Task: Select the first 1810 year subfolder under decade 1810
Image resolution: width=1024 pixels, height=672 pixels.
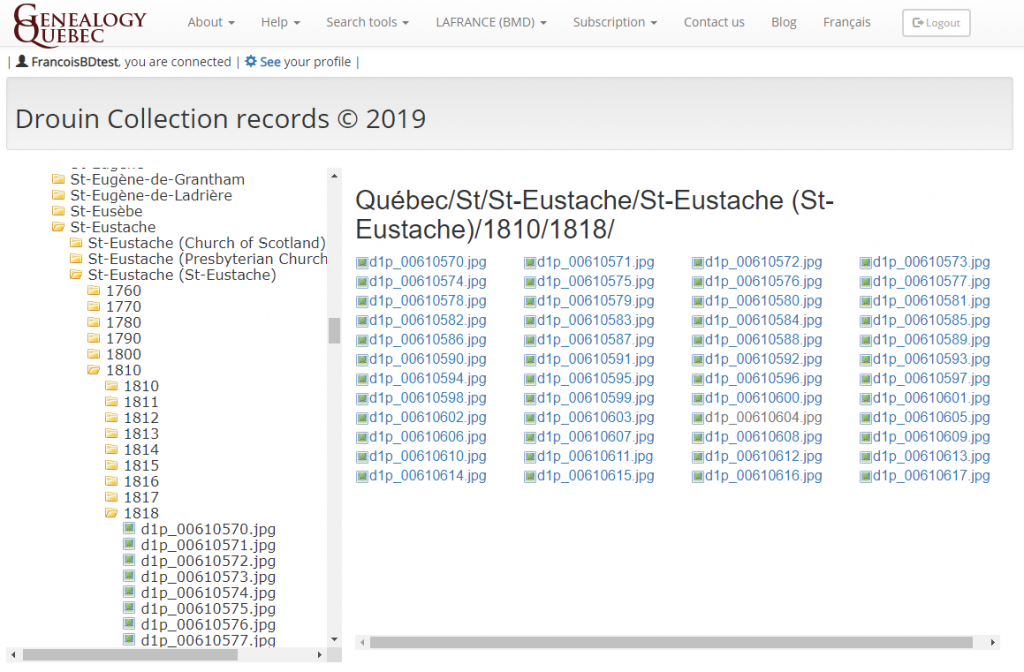Action: tap(141, 386)
